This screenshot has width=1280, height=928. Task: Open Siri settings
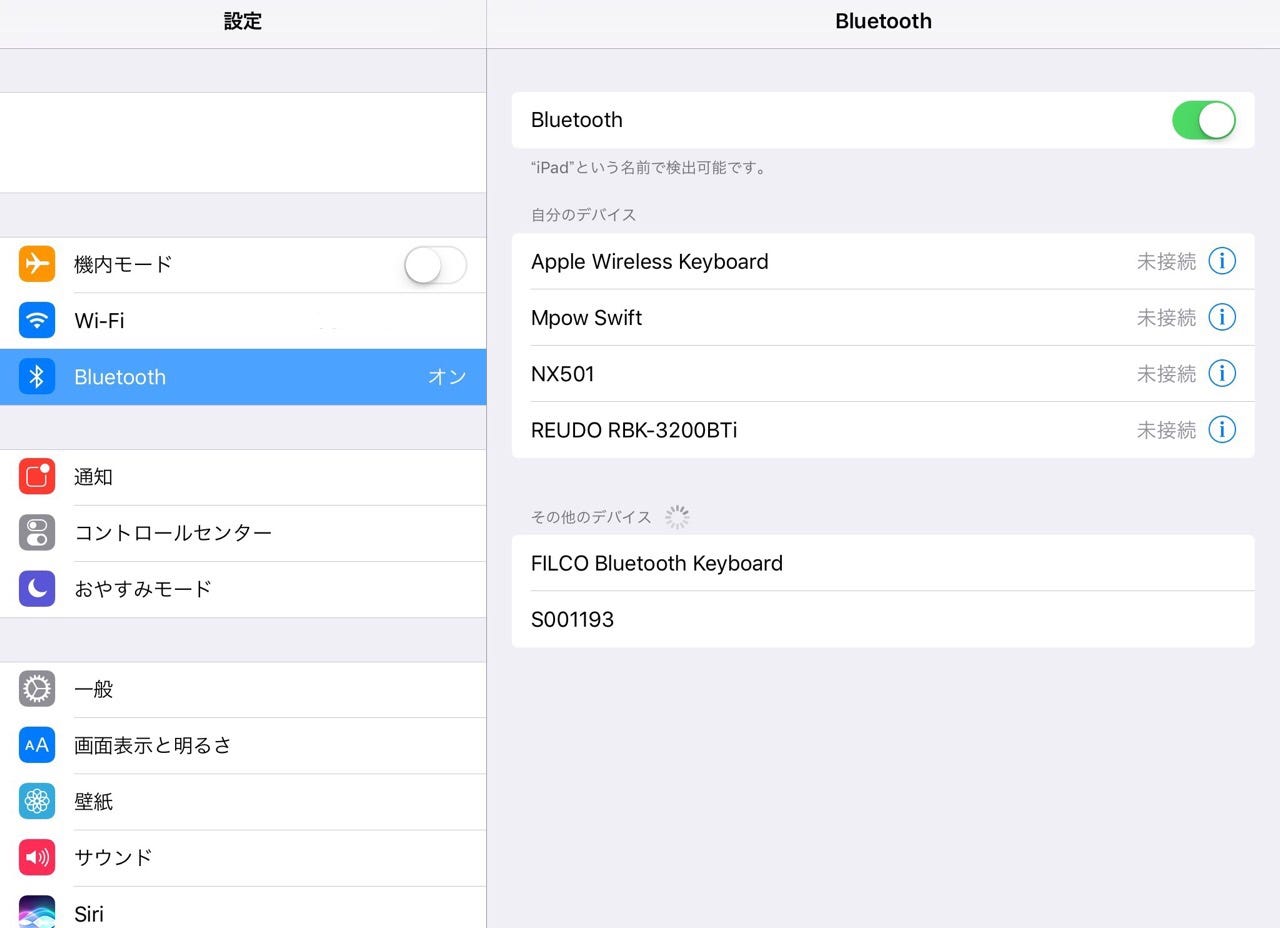[x=243, y=907]
